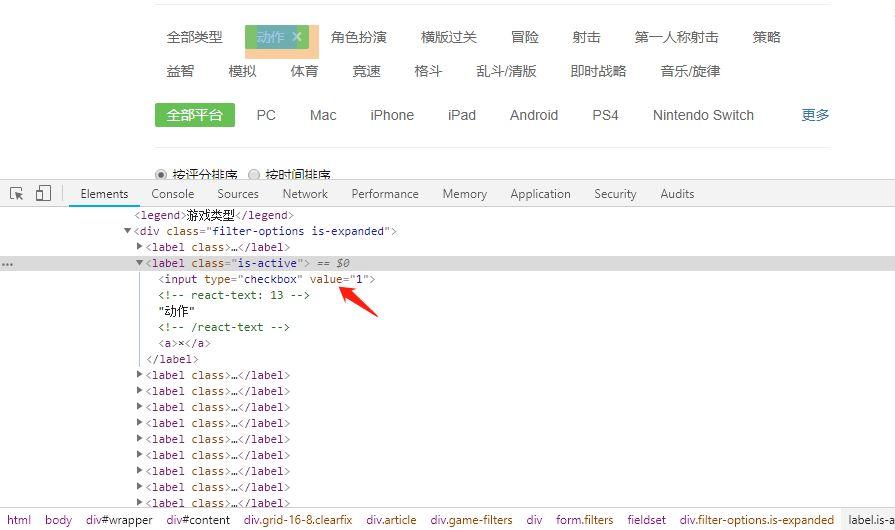
Task: Select the 第一人称射击 genre filter
Action: coord(676,37)
